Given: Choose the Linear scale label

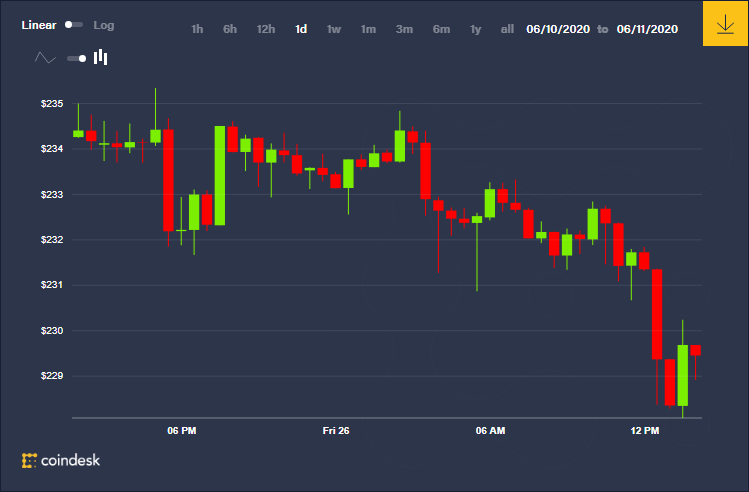Looking at the screenshot, I should (39, 25).
